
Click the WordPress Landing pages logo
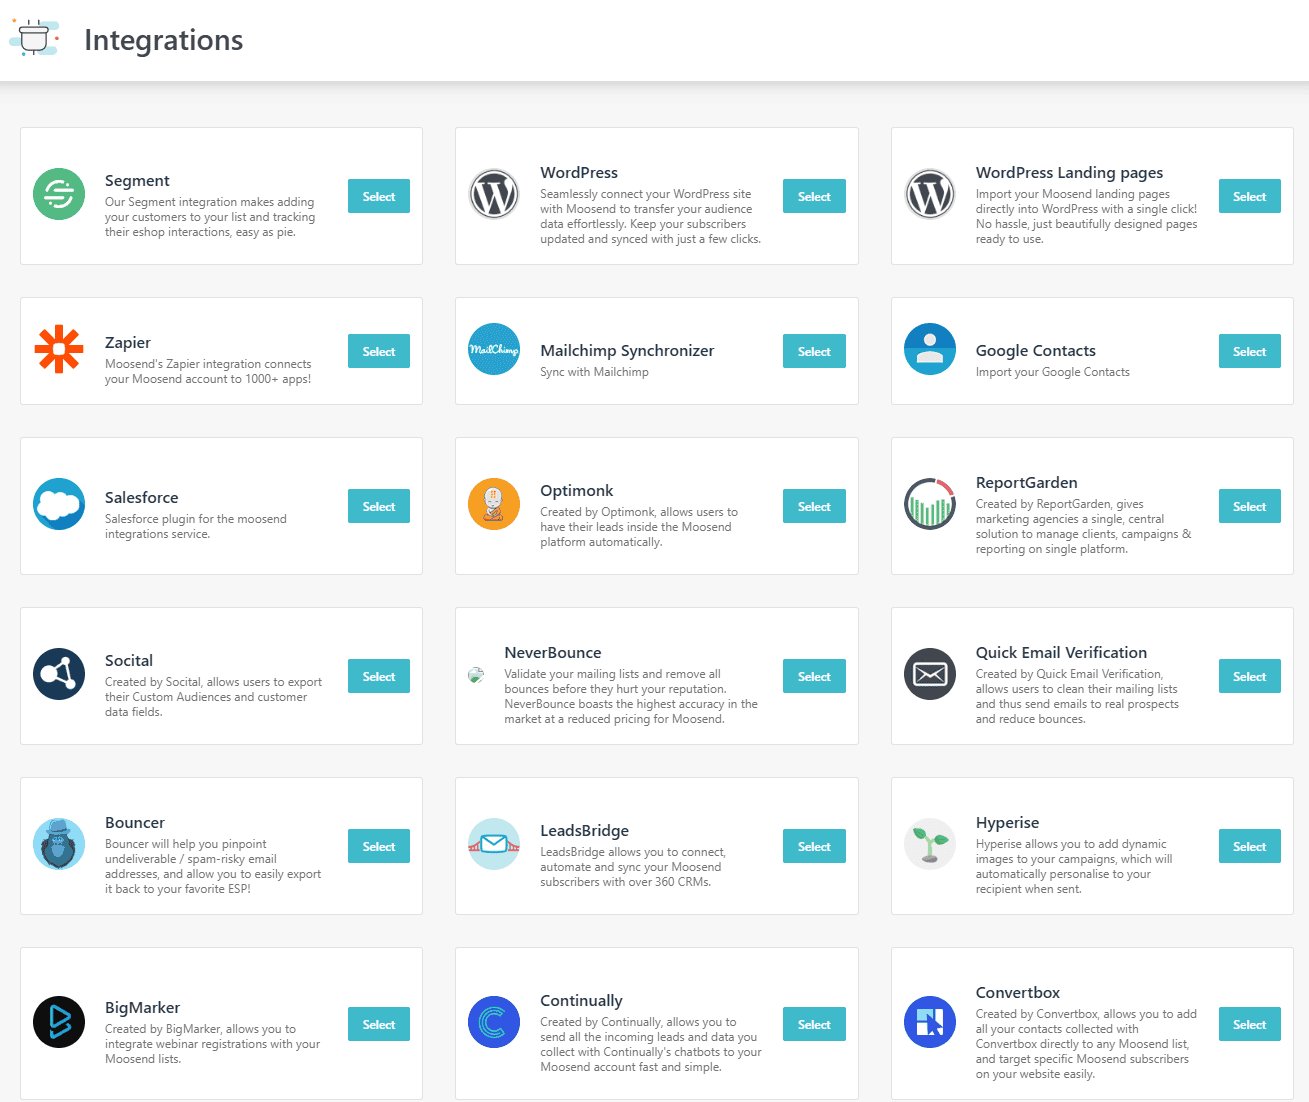pos(930,194)
